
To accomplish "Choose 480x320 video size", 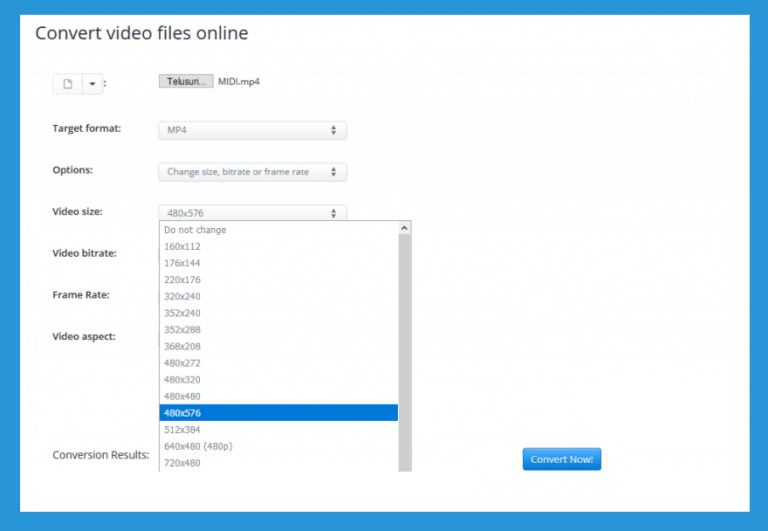I will (279, 380).
